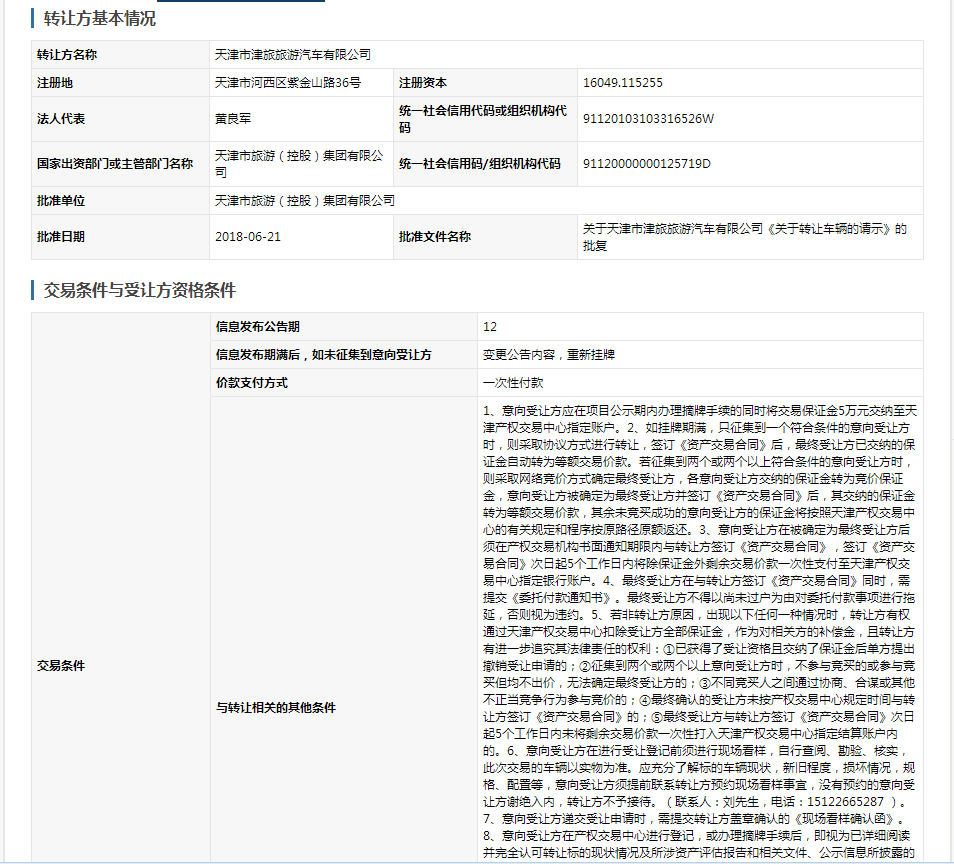
Task: Click 天津市旅游（控股）集团有限公司 in 批准单位 row
Action: point(305,201)
